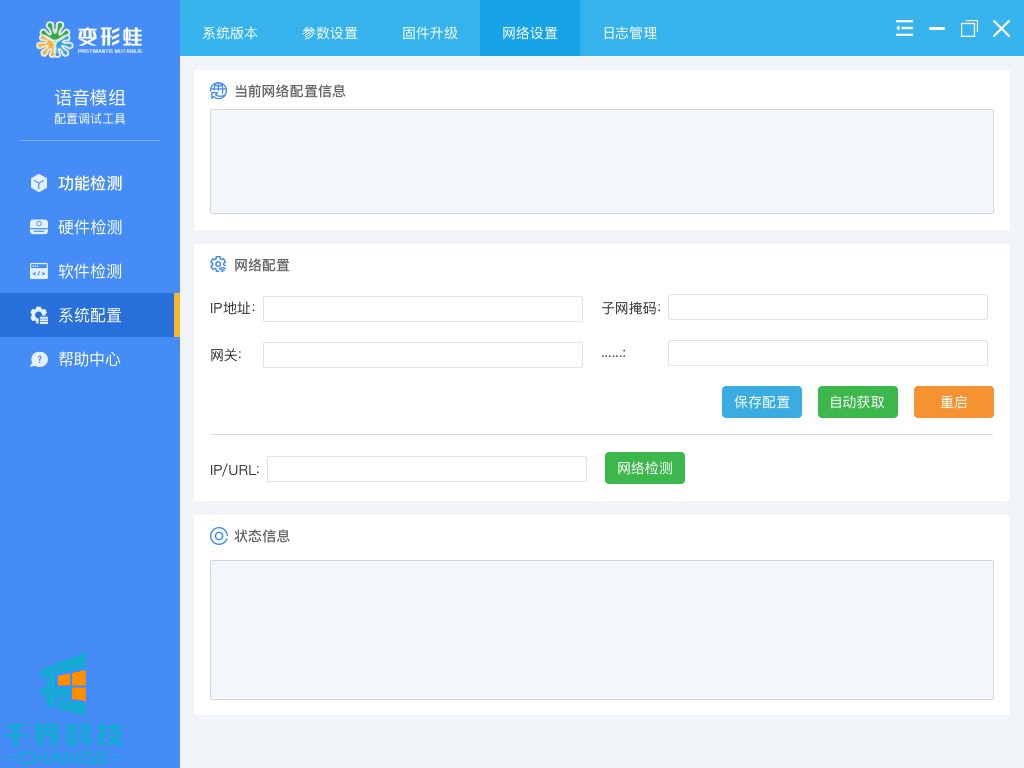Open the menu list icon in title bar

click(904, 29)
